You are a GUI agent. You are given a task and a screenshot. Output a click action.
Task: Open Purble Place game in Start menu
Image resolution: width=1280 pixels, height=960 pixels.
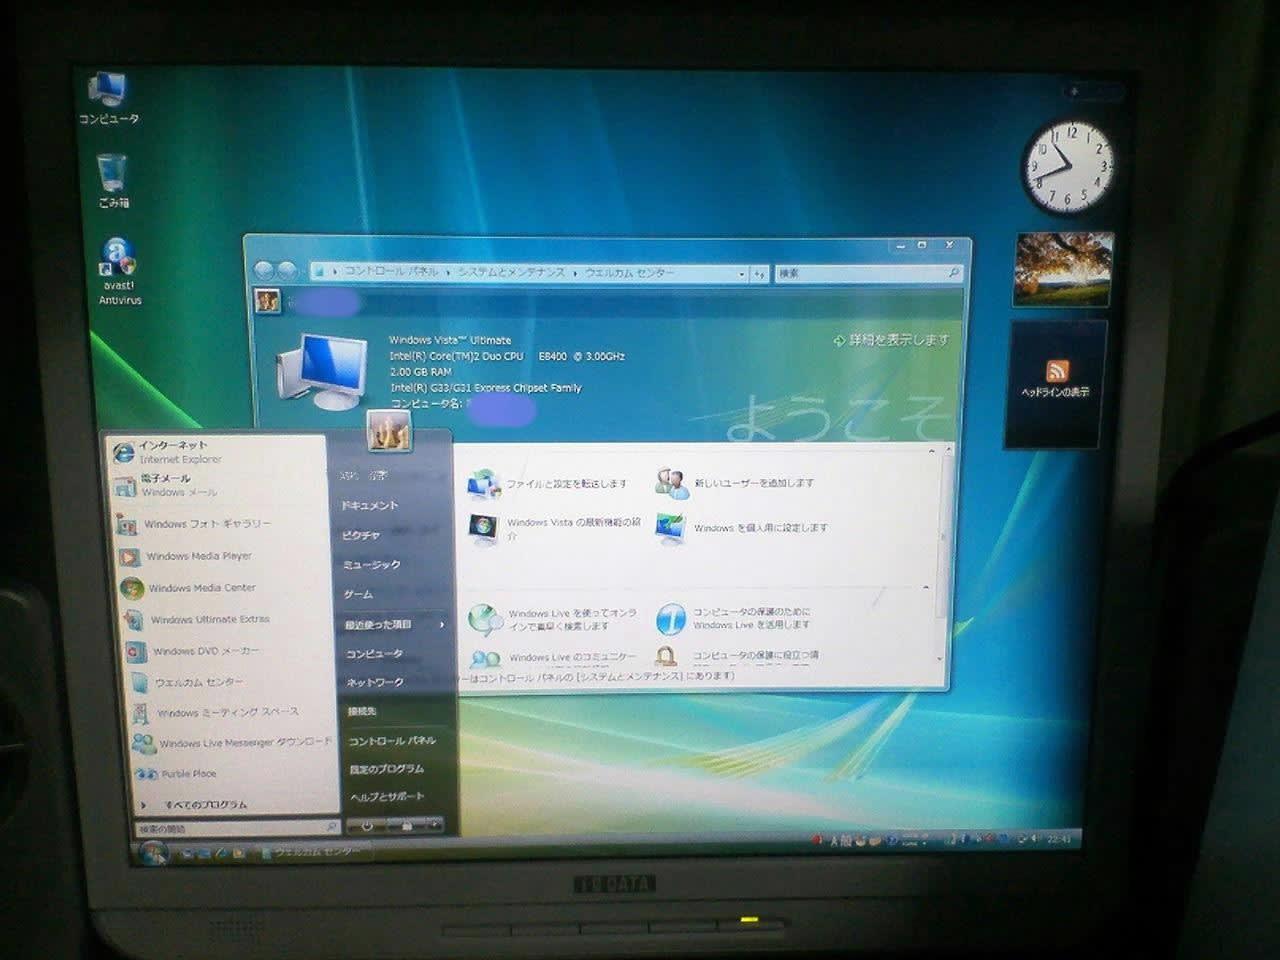188,774
